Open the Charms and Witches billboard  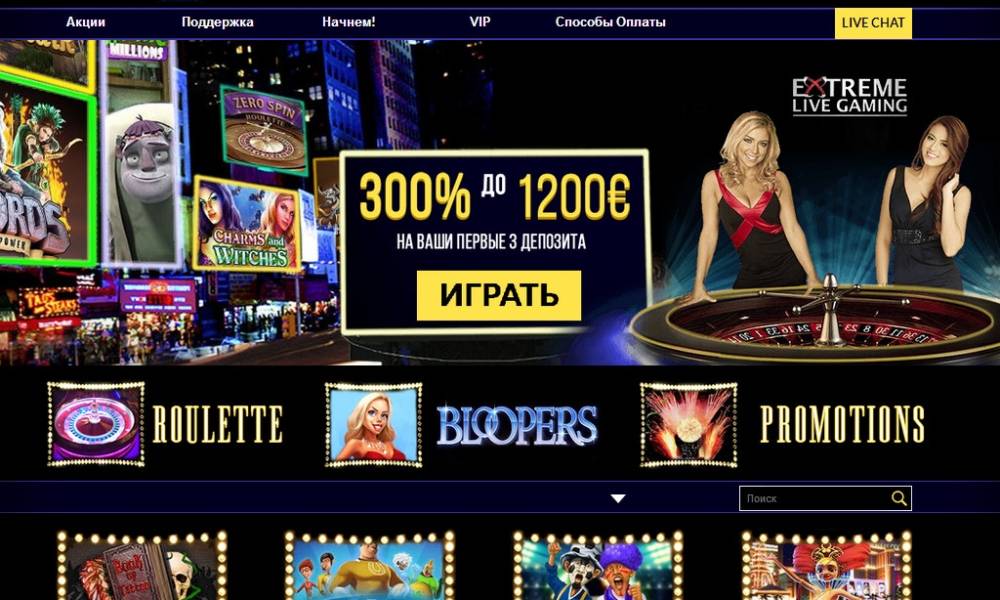[x=247, y=224]
